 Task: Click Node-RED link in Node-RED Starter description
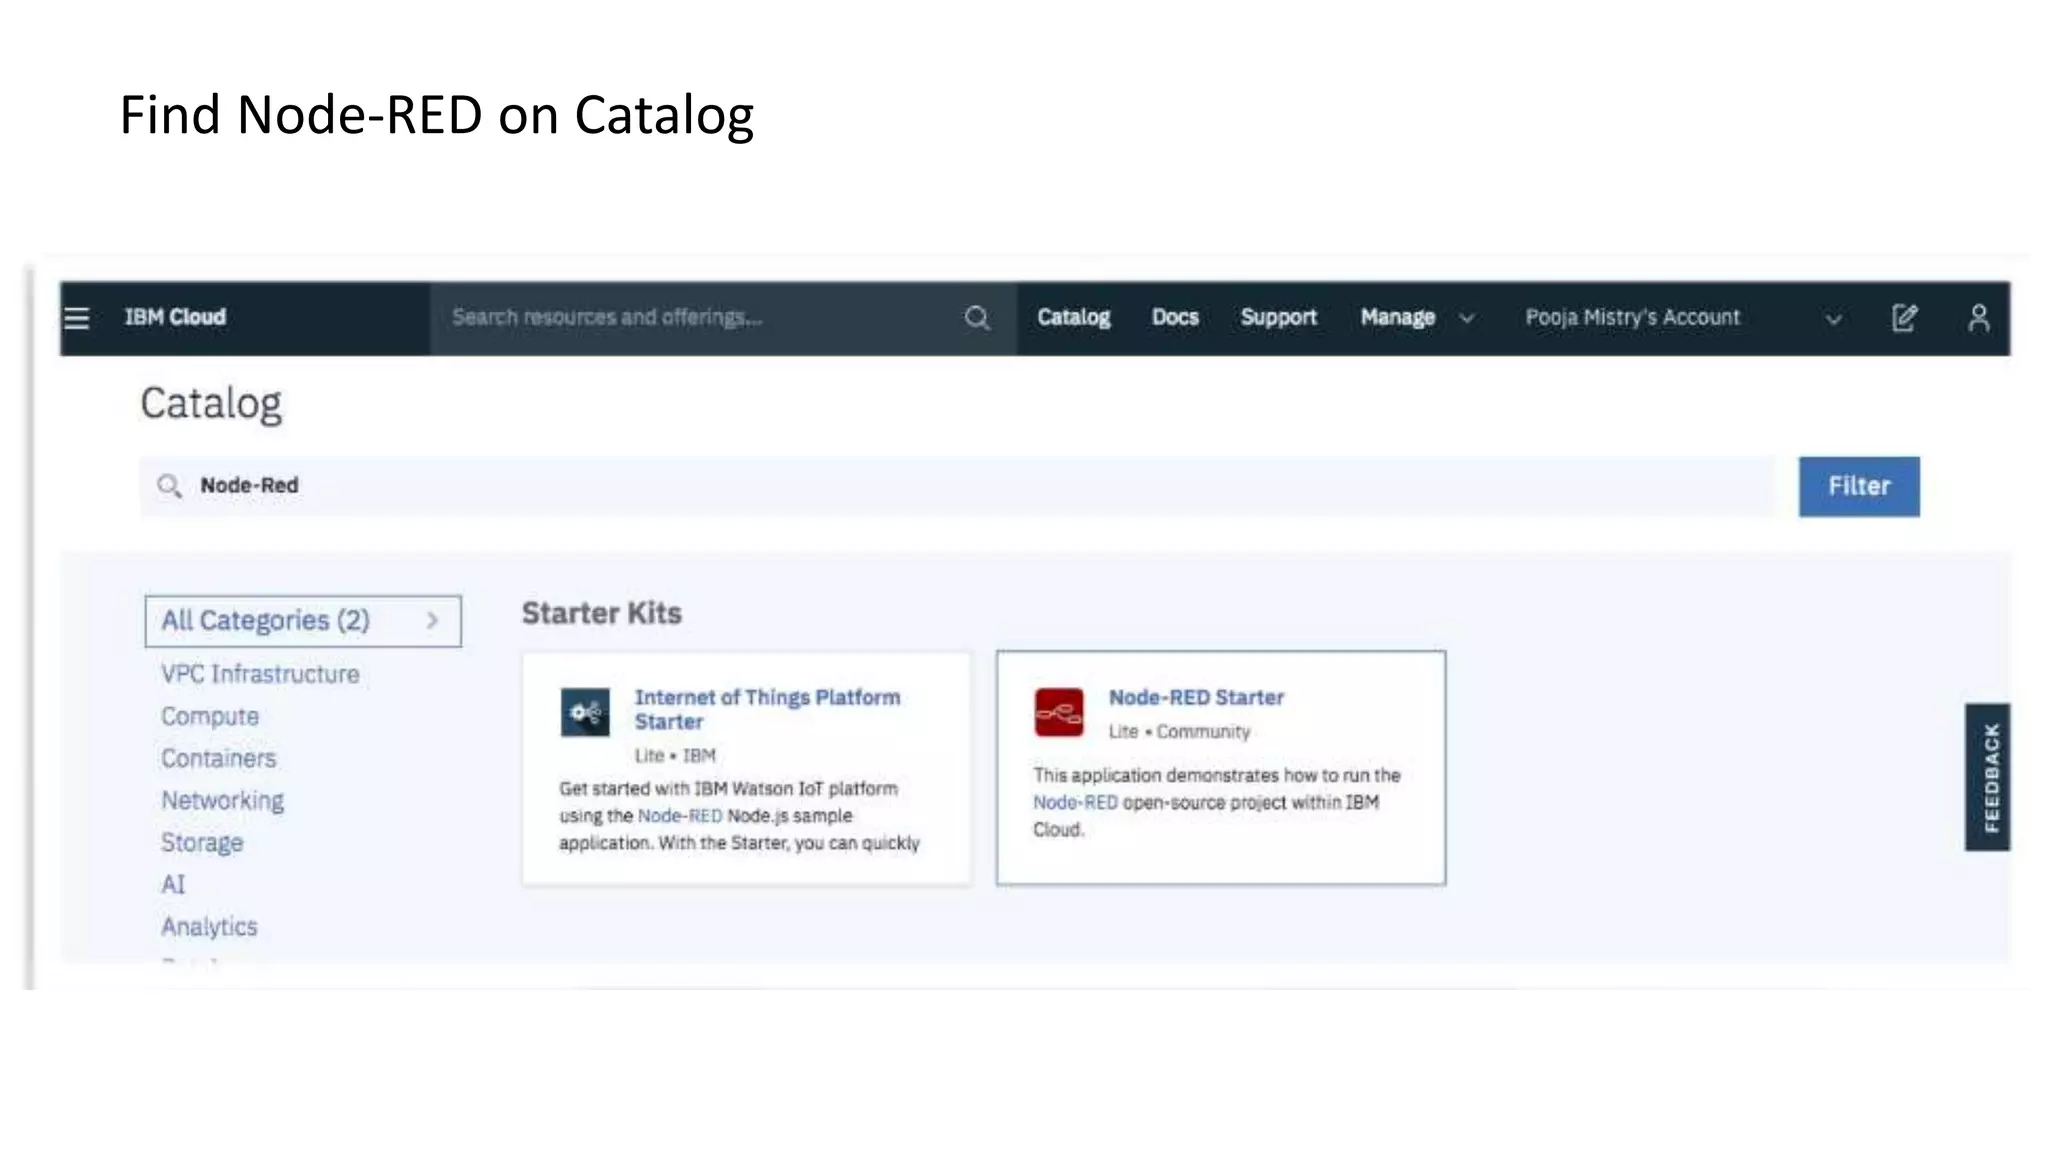1075,802
